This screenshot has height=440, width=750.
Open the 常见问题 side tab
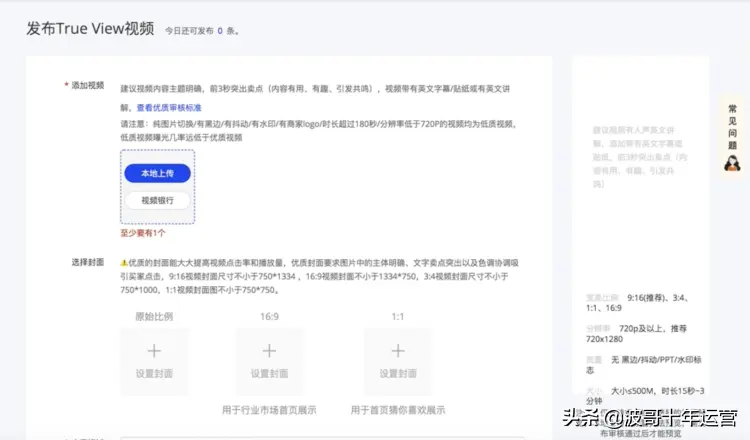point(732,126)
